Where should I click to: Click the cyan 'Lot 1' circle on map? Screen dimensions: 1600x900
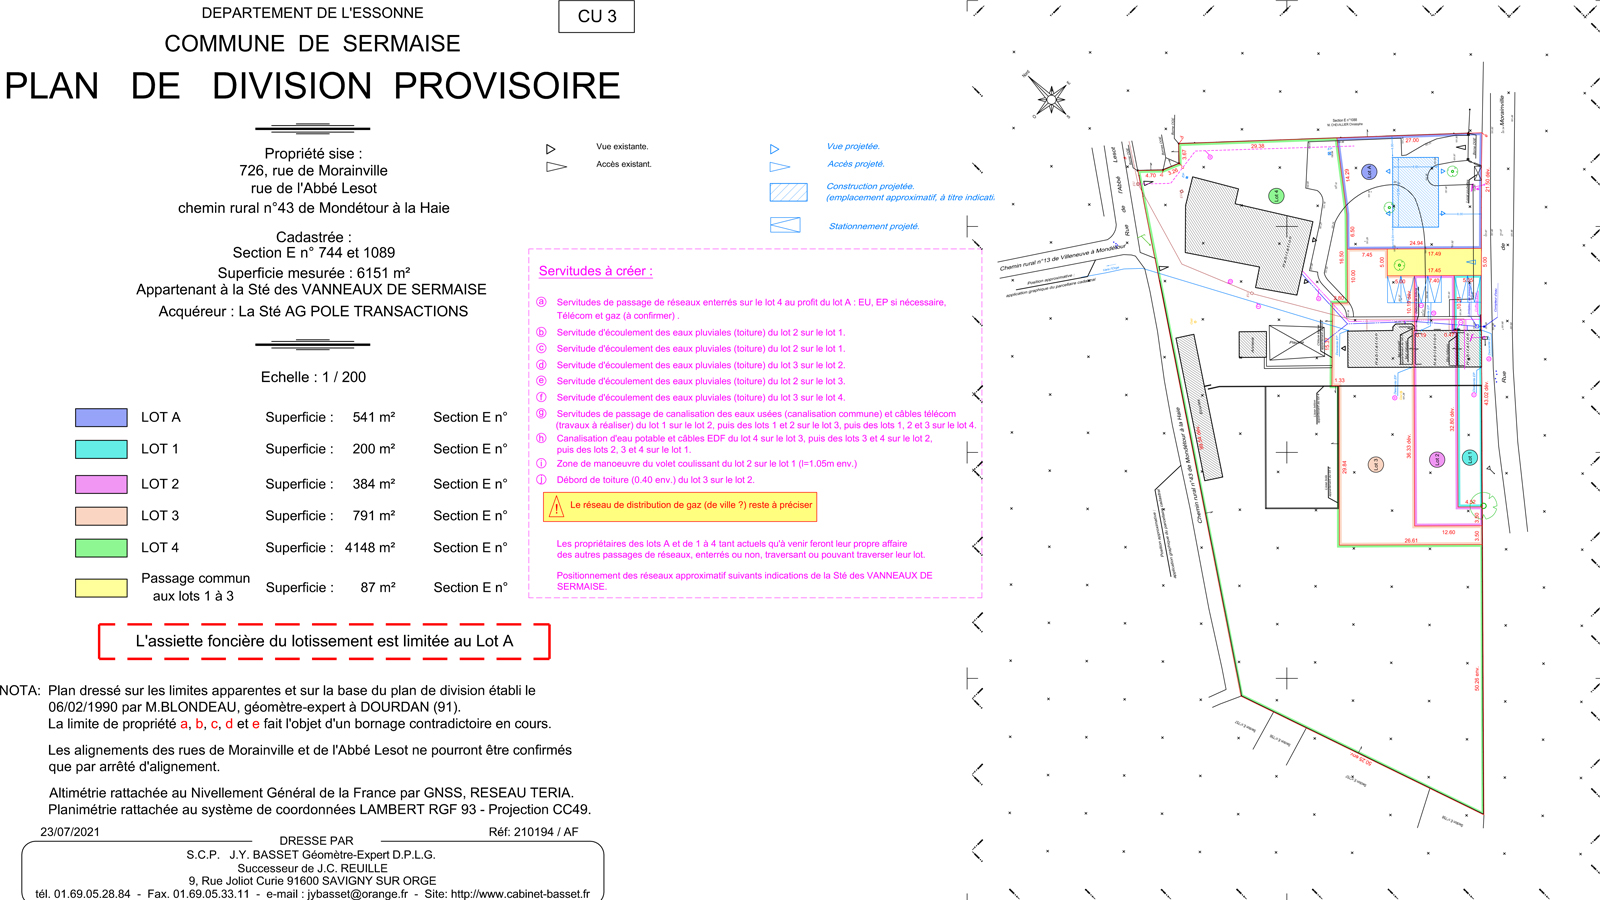pos(1469,458)
